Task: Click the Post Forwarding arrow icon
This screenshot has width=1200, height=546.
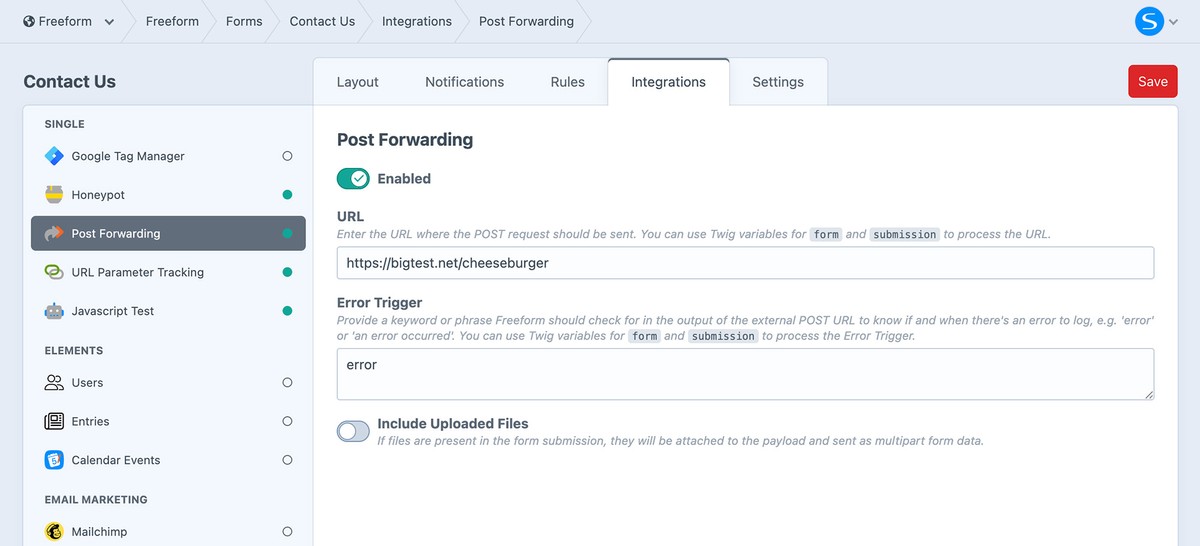Action: pos(54,234)
